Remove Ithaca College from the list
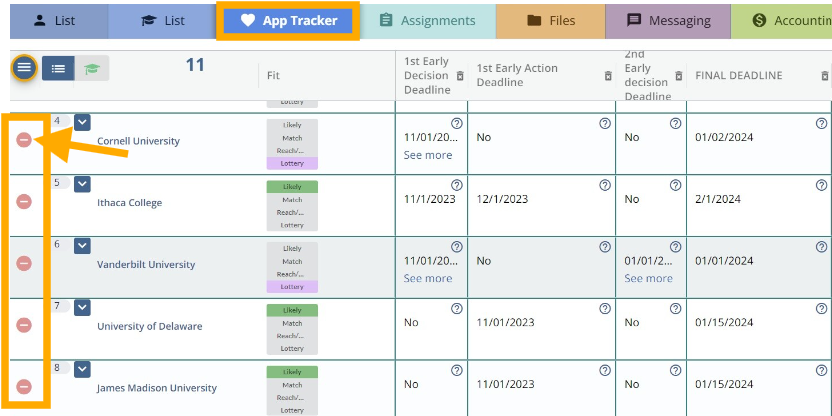 24,202
